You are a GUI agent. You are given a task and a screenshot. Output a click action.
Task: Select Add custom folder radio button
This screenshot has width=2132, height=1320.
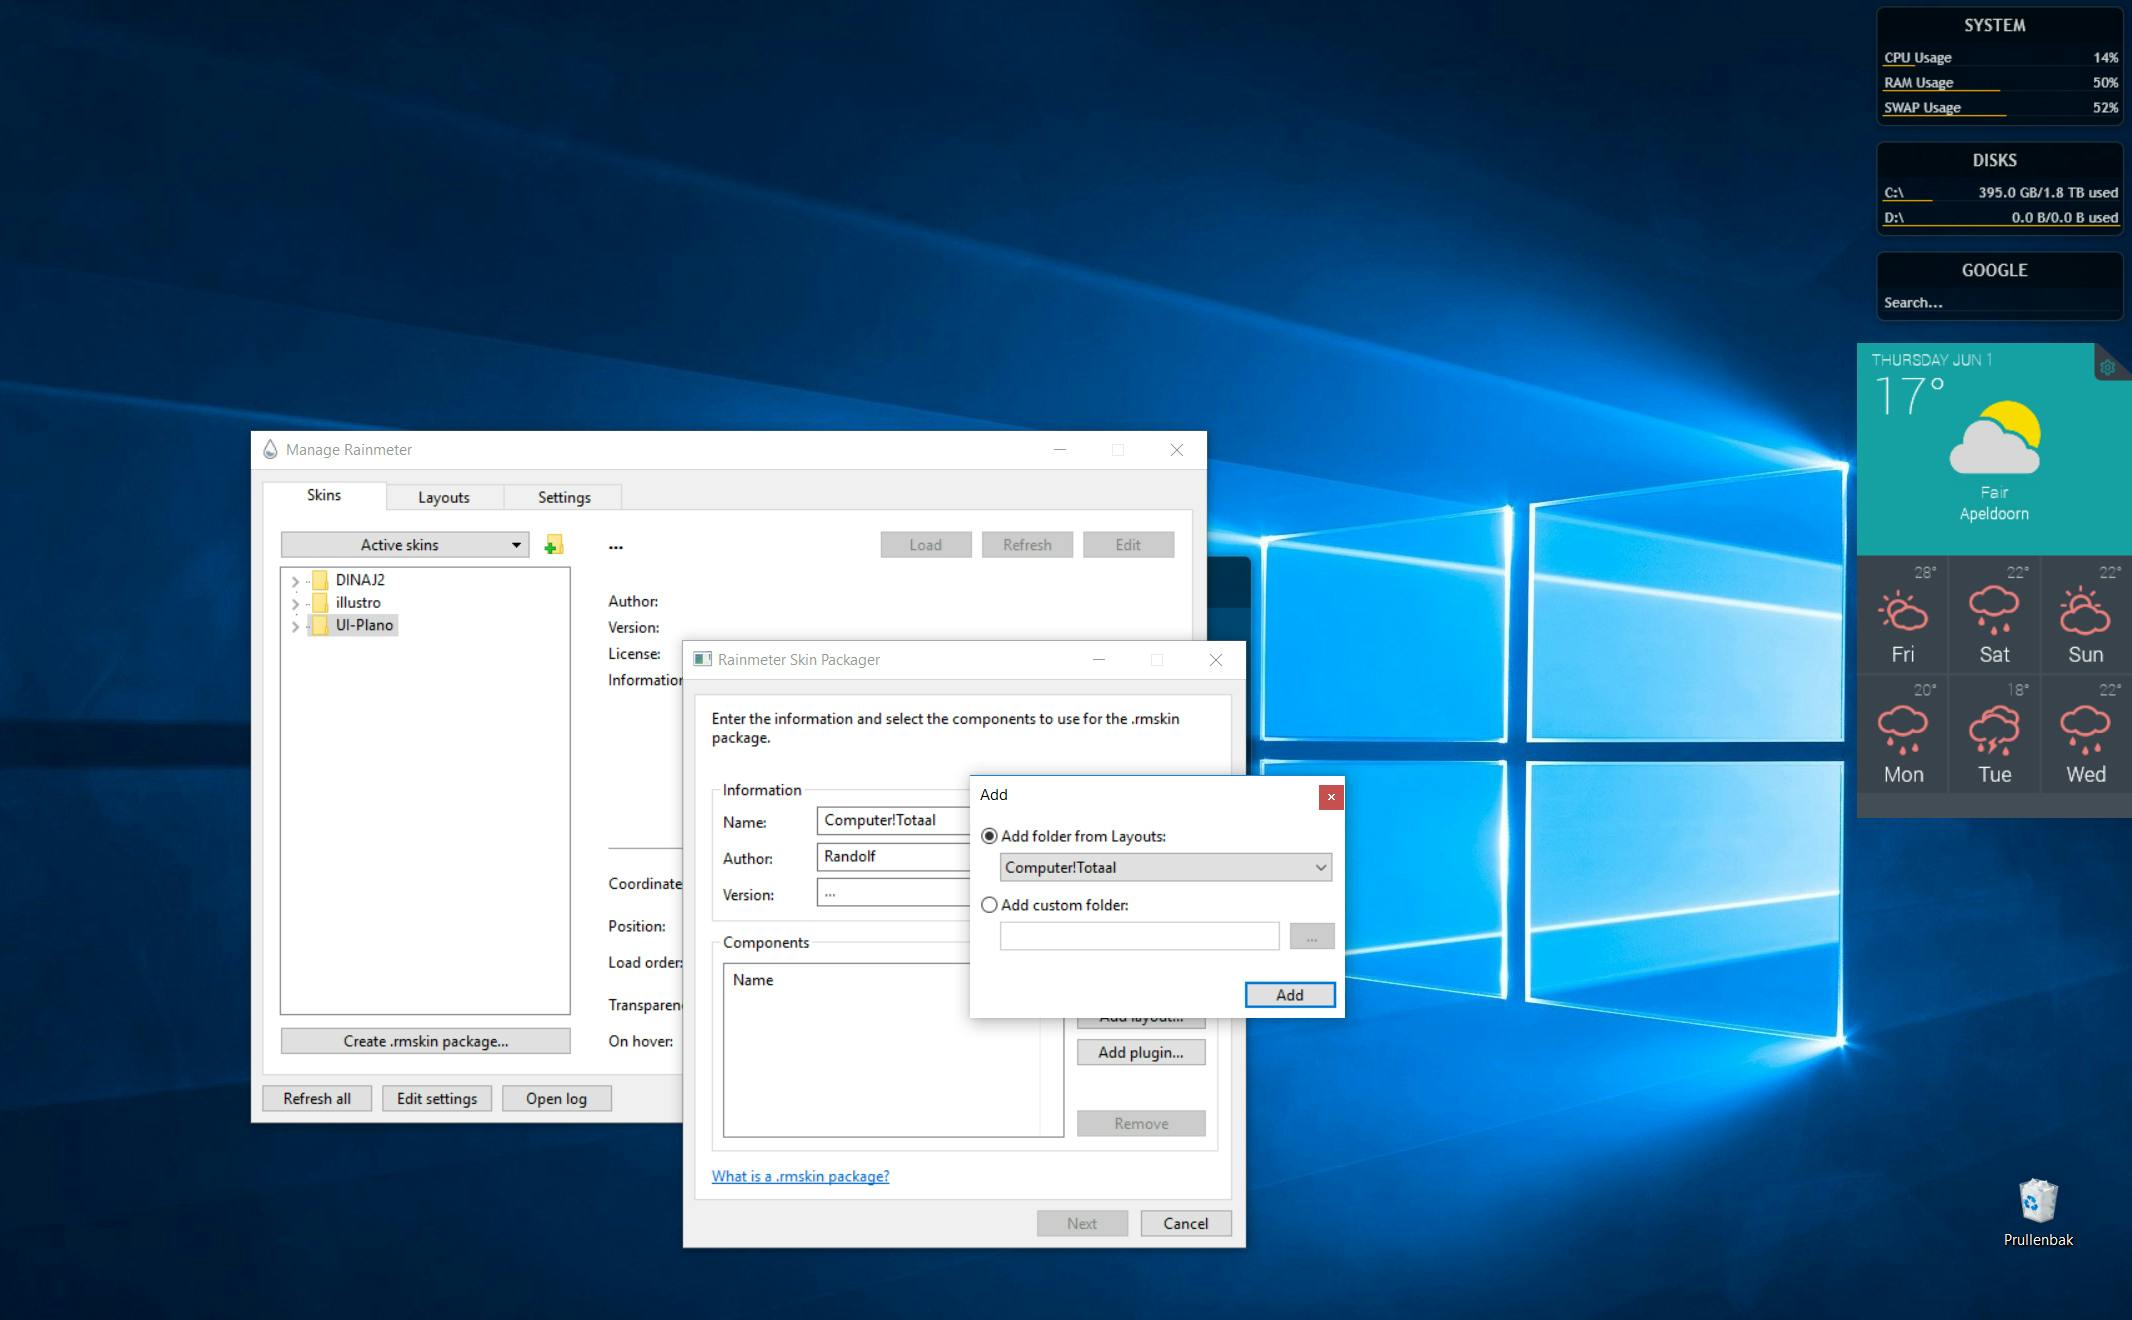pos(990,905)
